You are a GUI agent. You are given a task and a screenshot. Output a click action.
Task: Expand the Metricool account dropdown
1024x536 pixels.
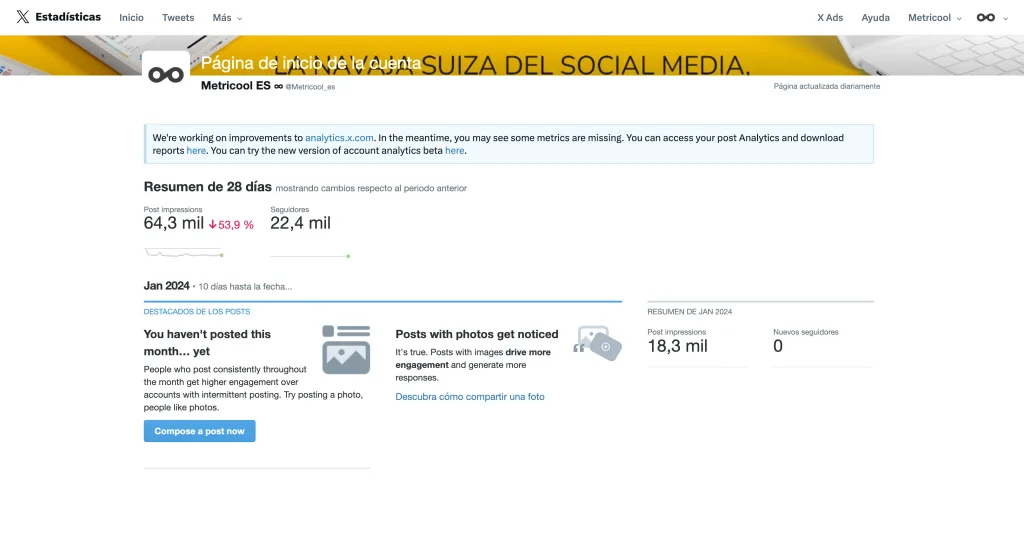coord(934,18)
